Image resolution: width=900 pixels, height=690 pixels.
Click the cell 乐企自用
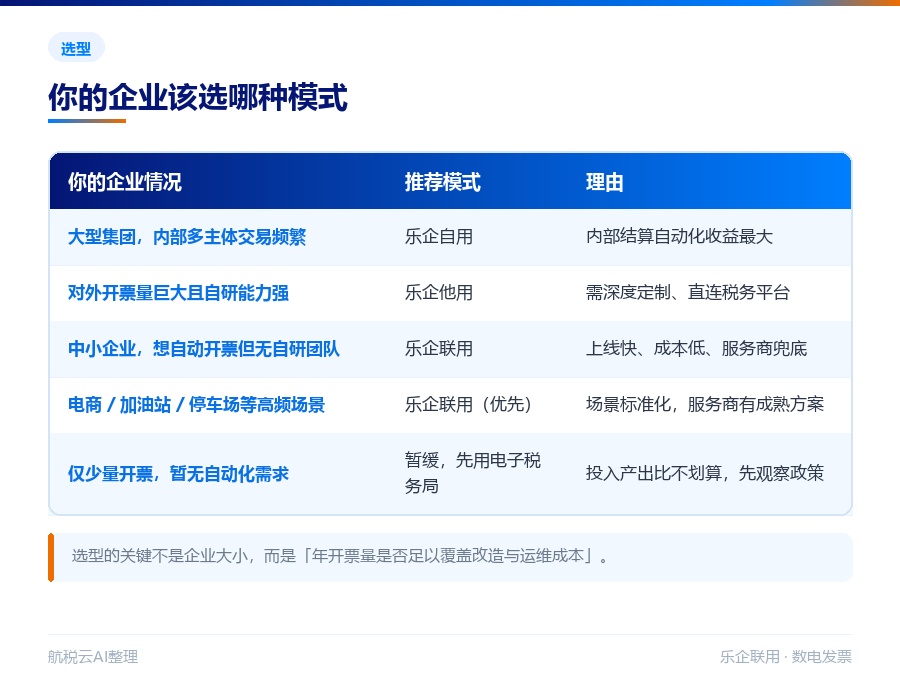[x=439, y=237]
